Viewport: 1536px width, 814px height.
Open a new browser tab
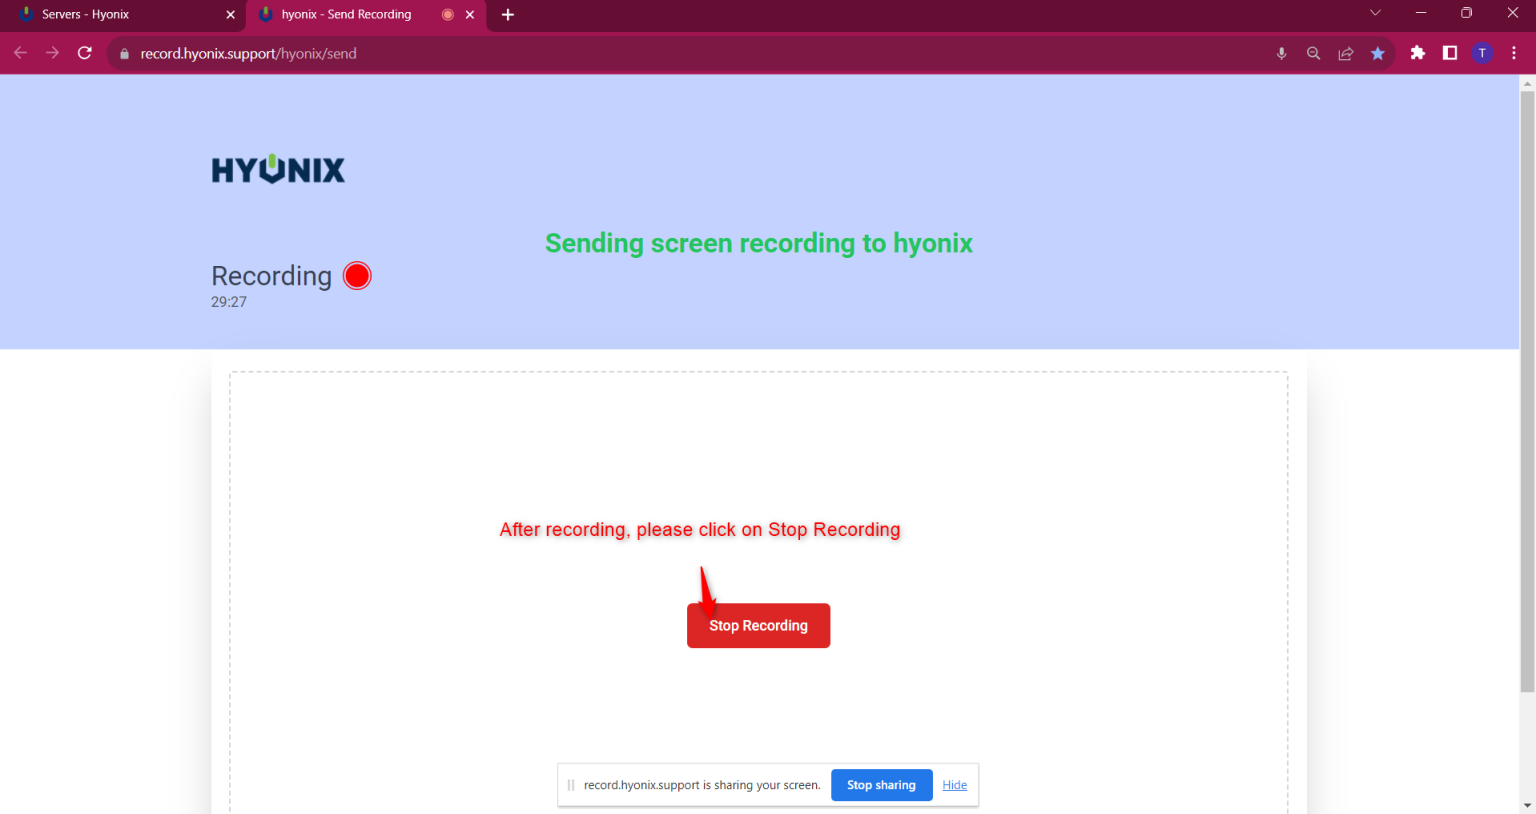[508, 15]
